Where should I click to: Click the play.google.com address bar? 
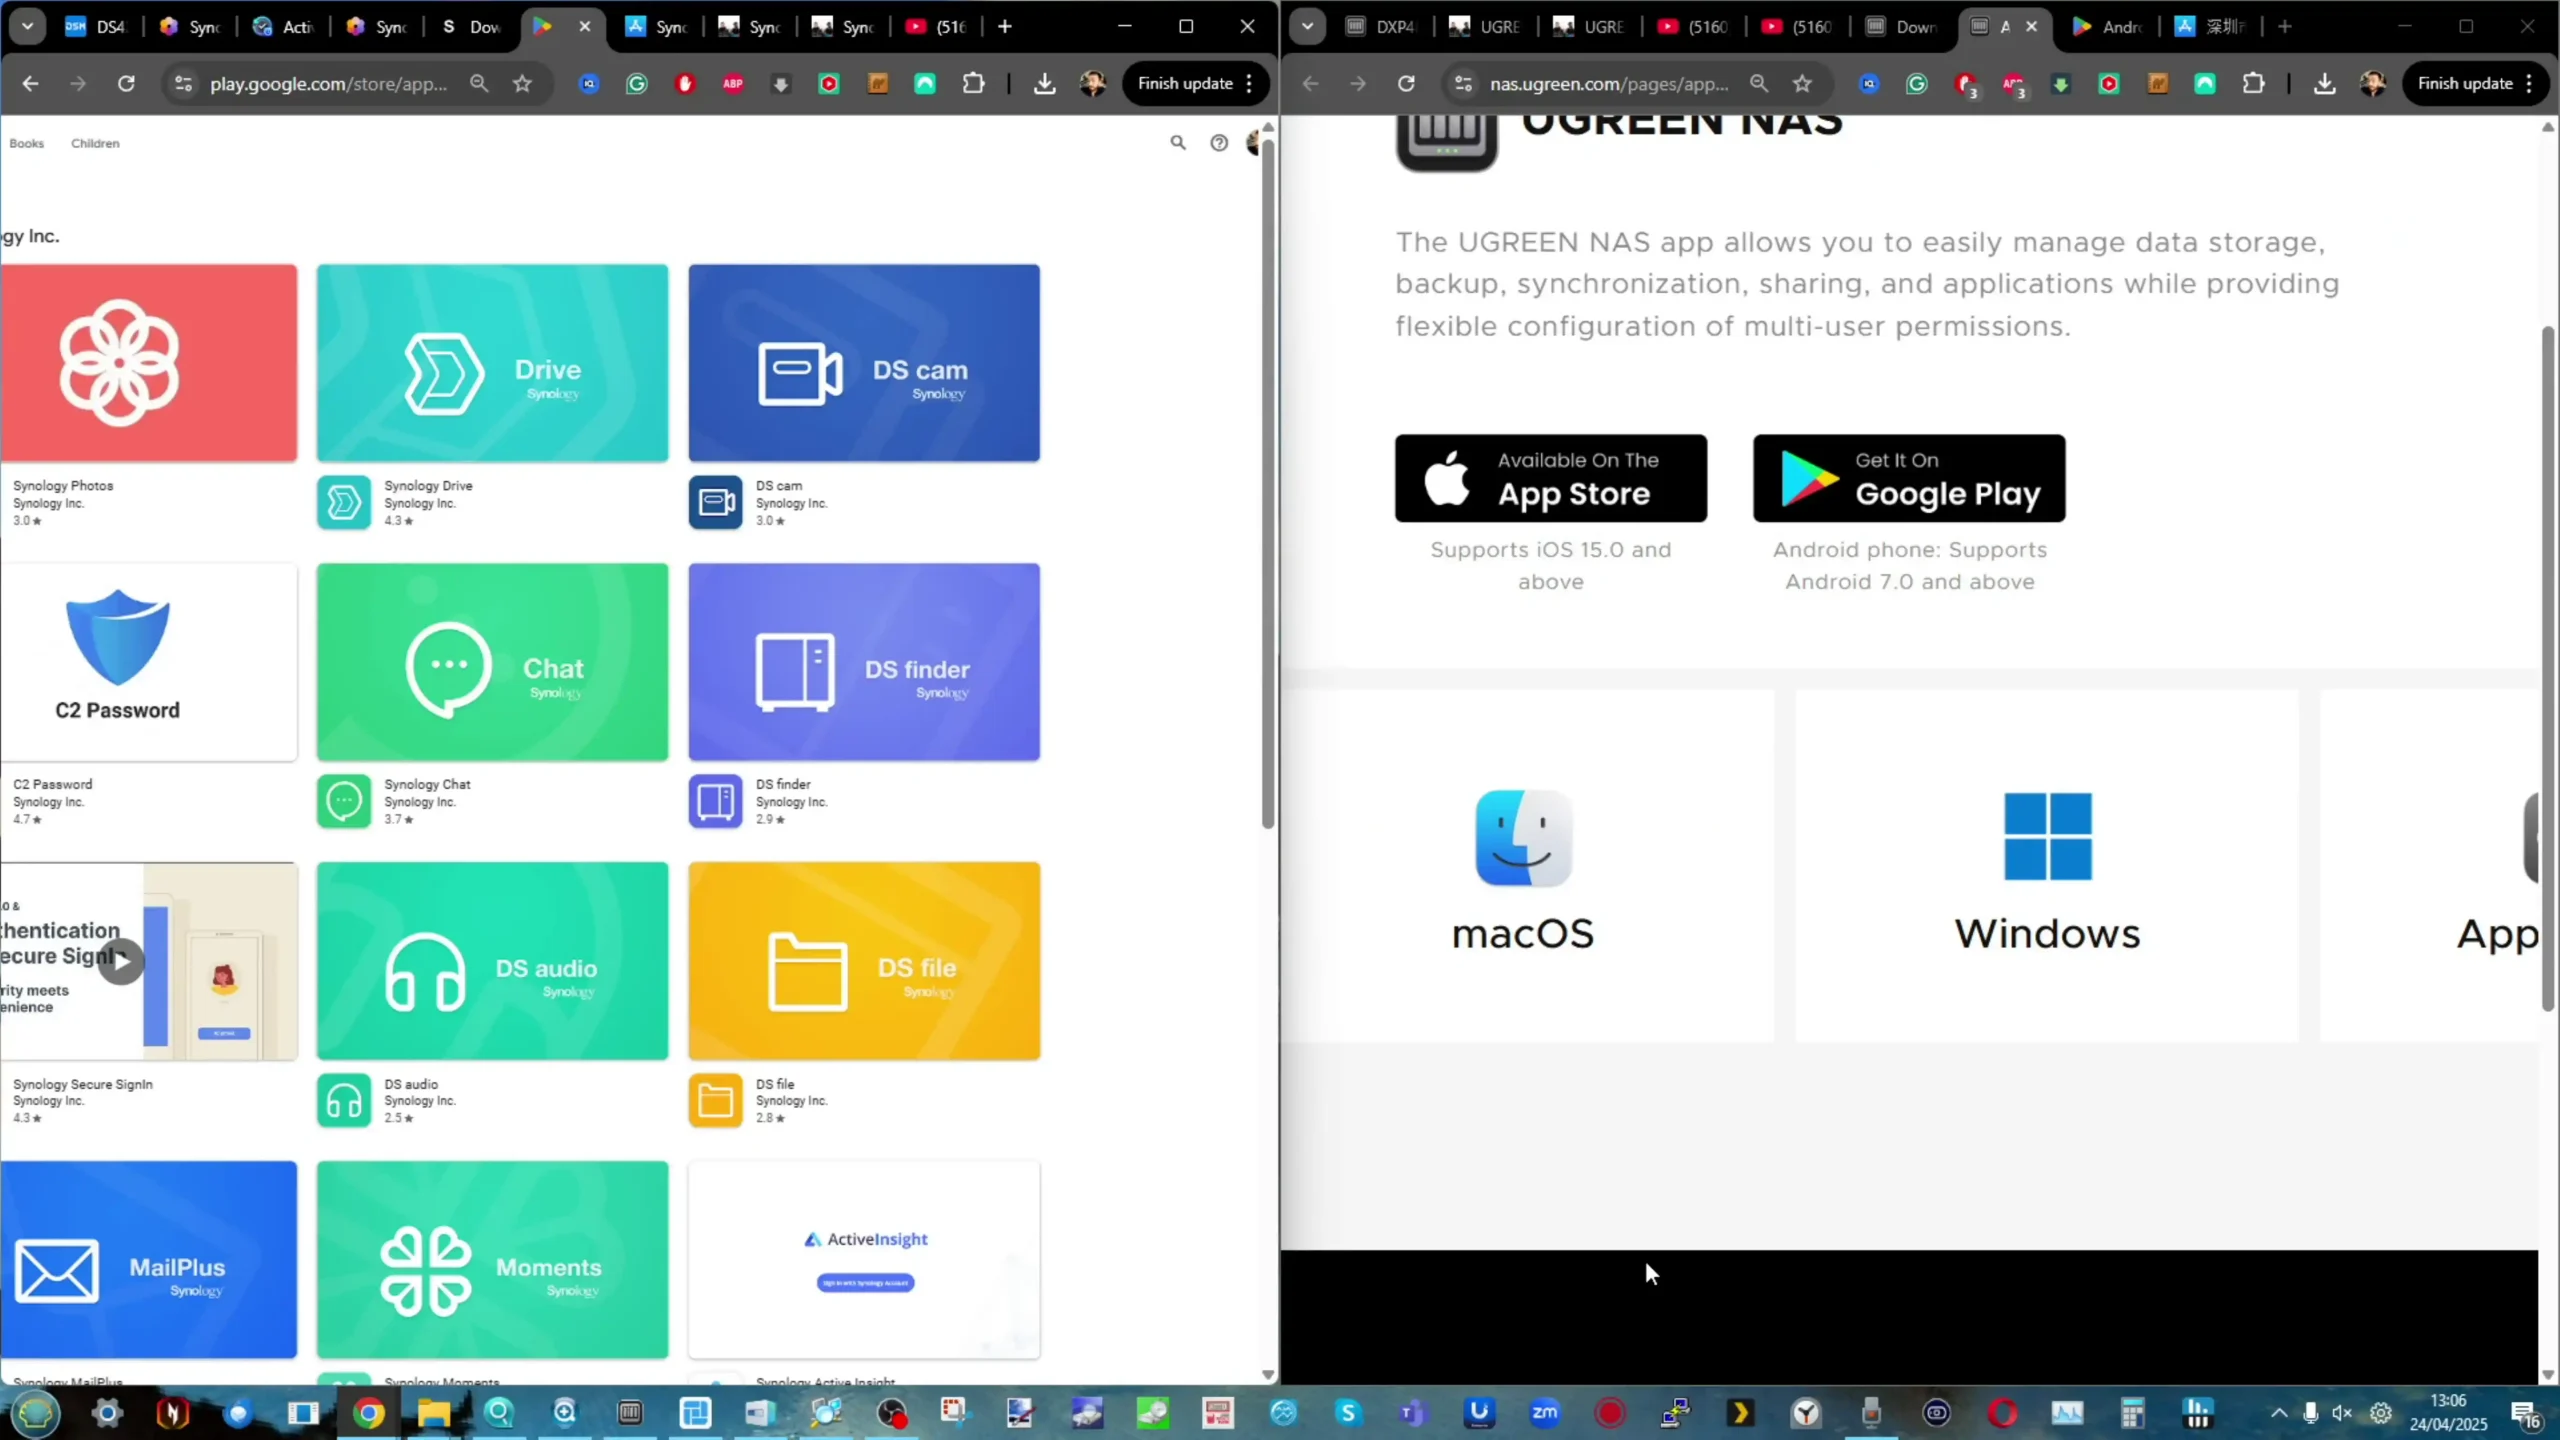click(328, 84)
